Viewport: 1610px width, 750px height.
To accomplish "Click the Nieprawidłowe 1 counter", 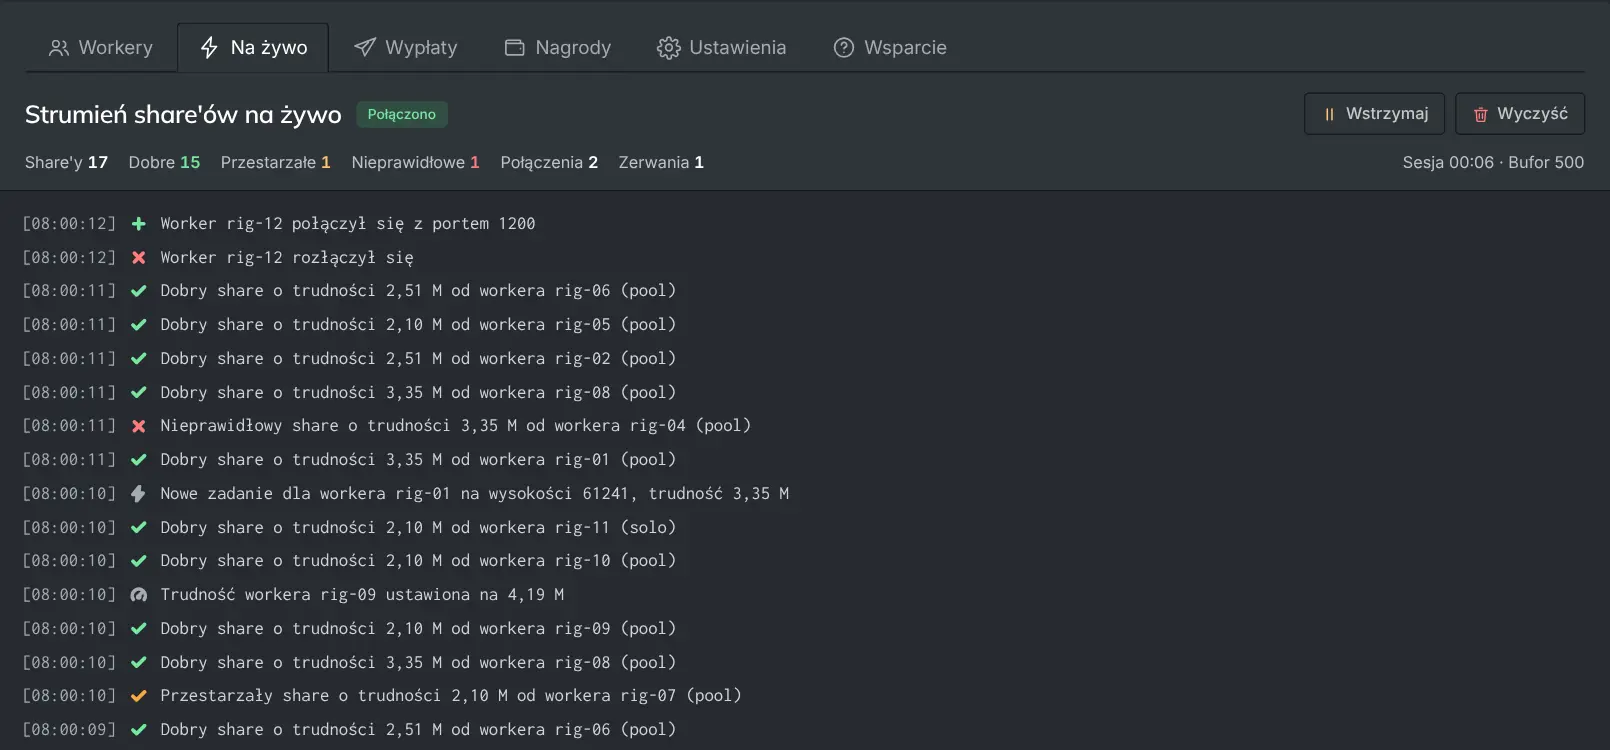I will (415, 162).
